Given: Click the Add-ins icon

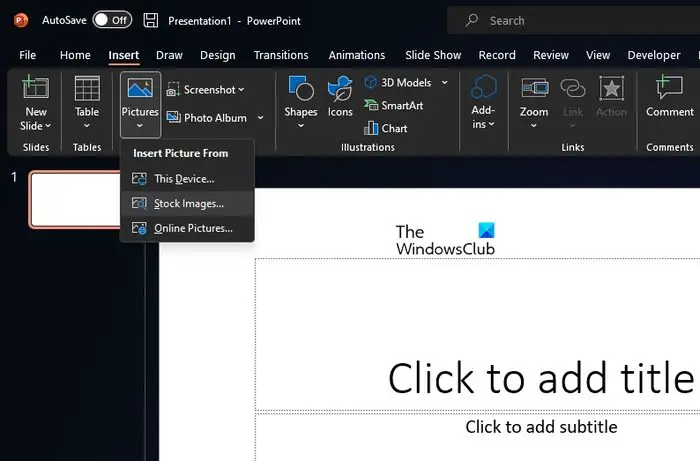Looking at the screenshot, I should pos(483,87).
